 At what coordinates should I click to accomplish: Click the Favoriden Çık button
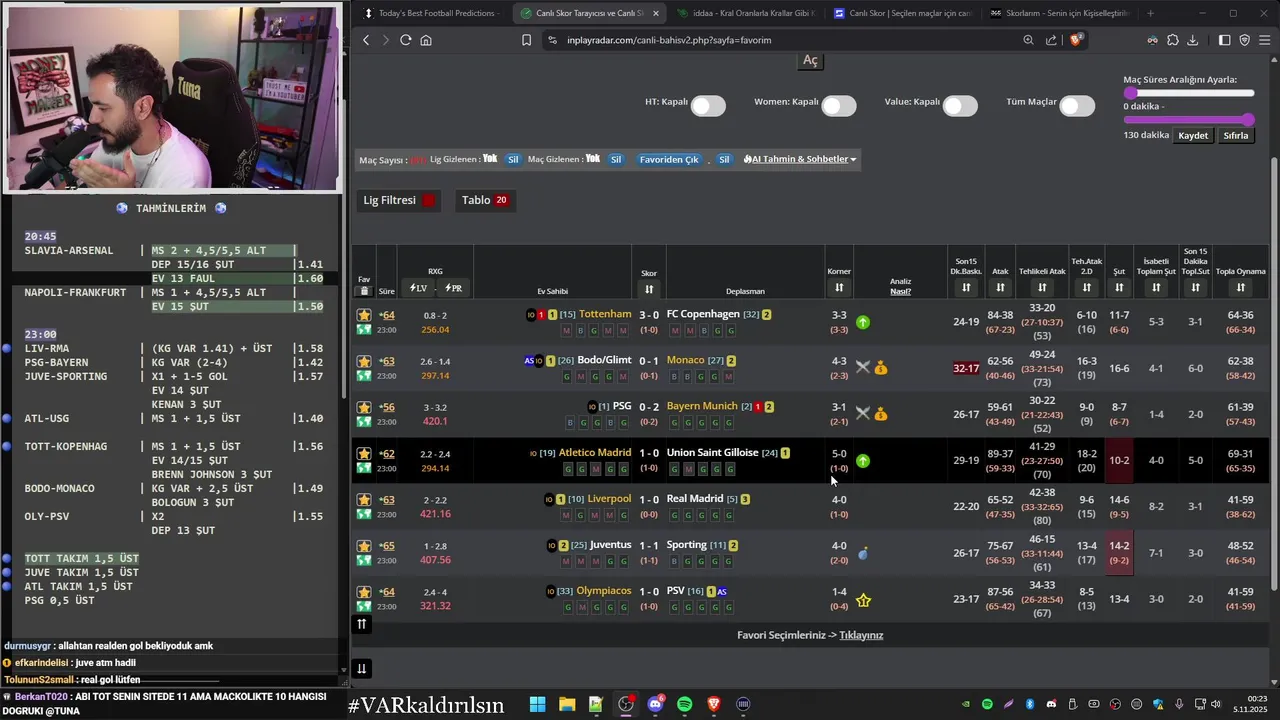pyautogui.click(x=669, y=159)
